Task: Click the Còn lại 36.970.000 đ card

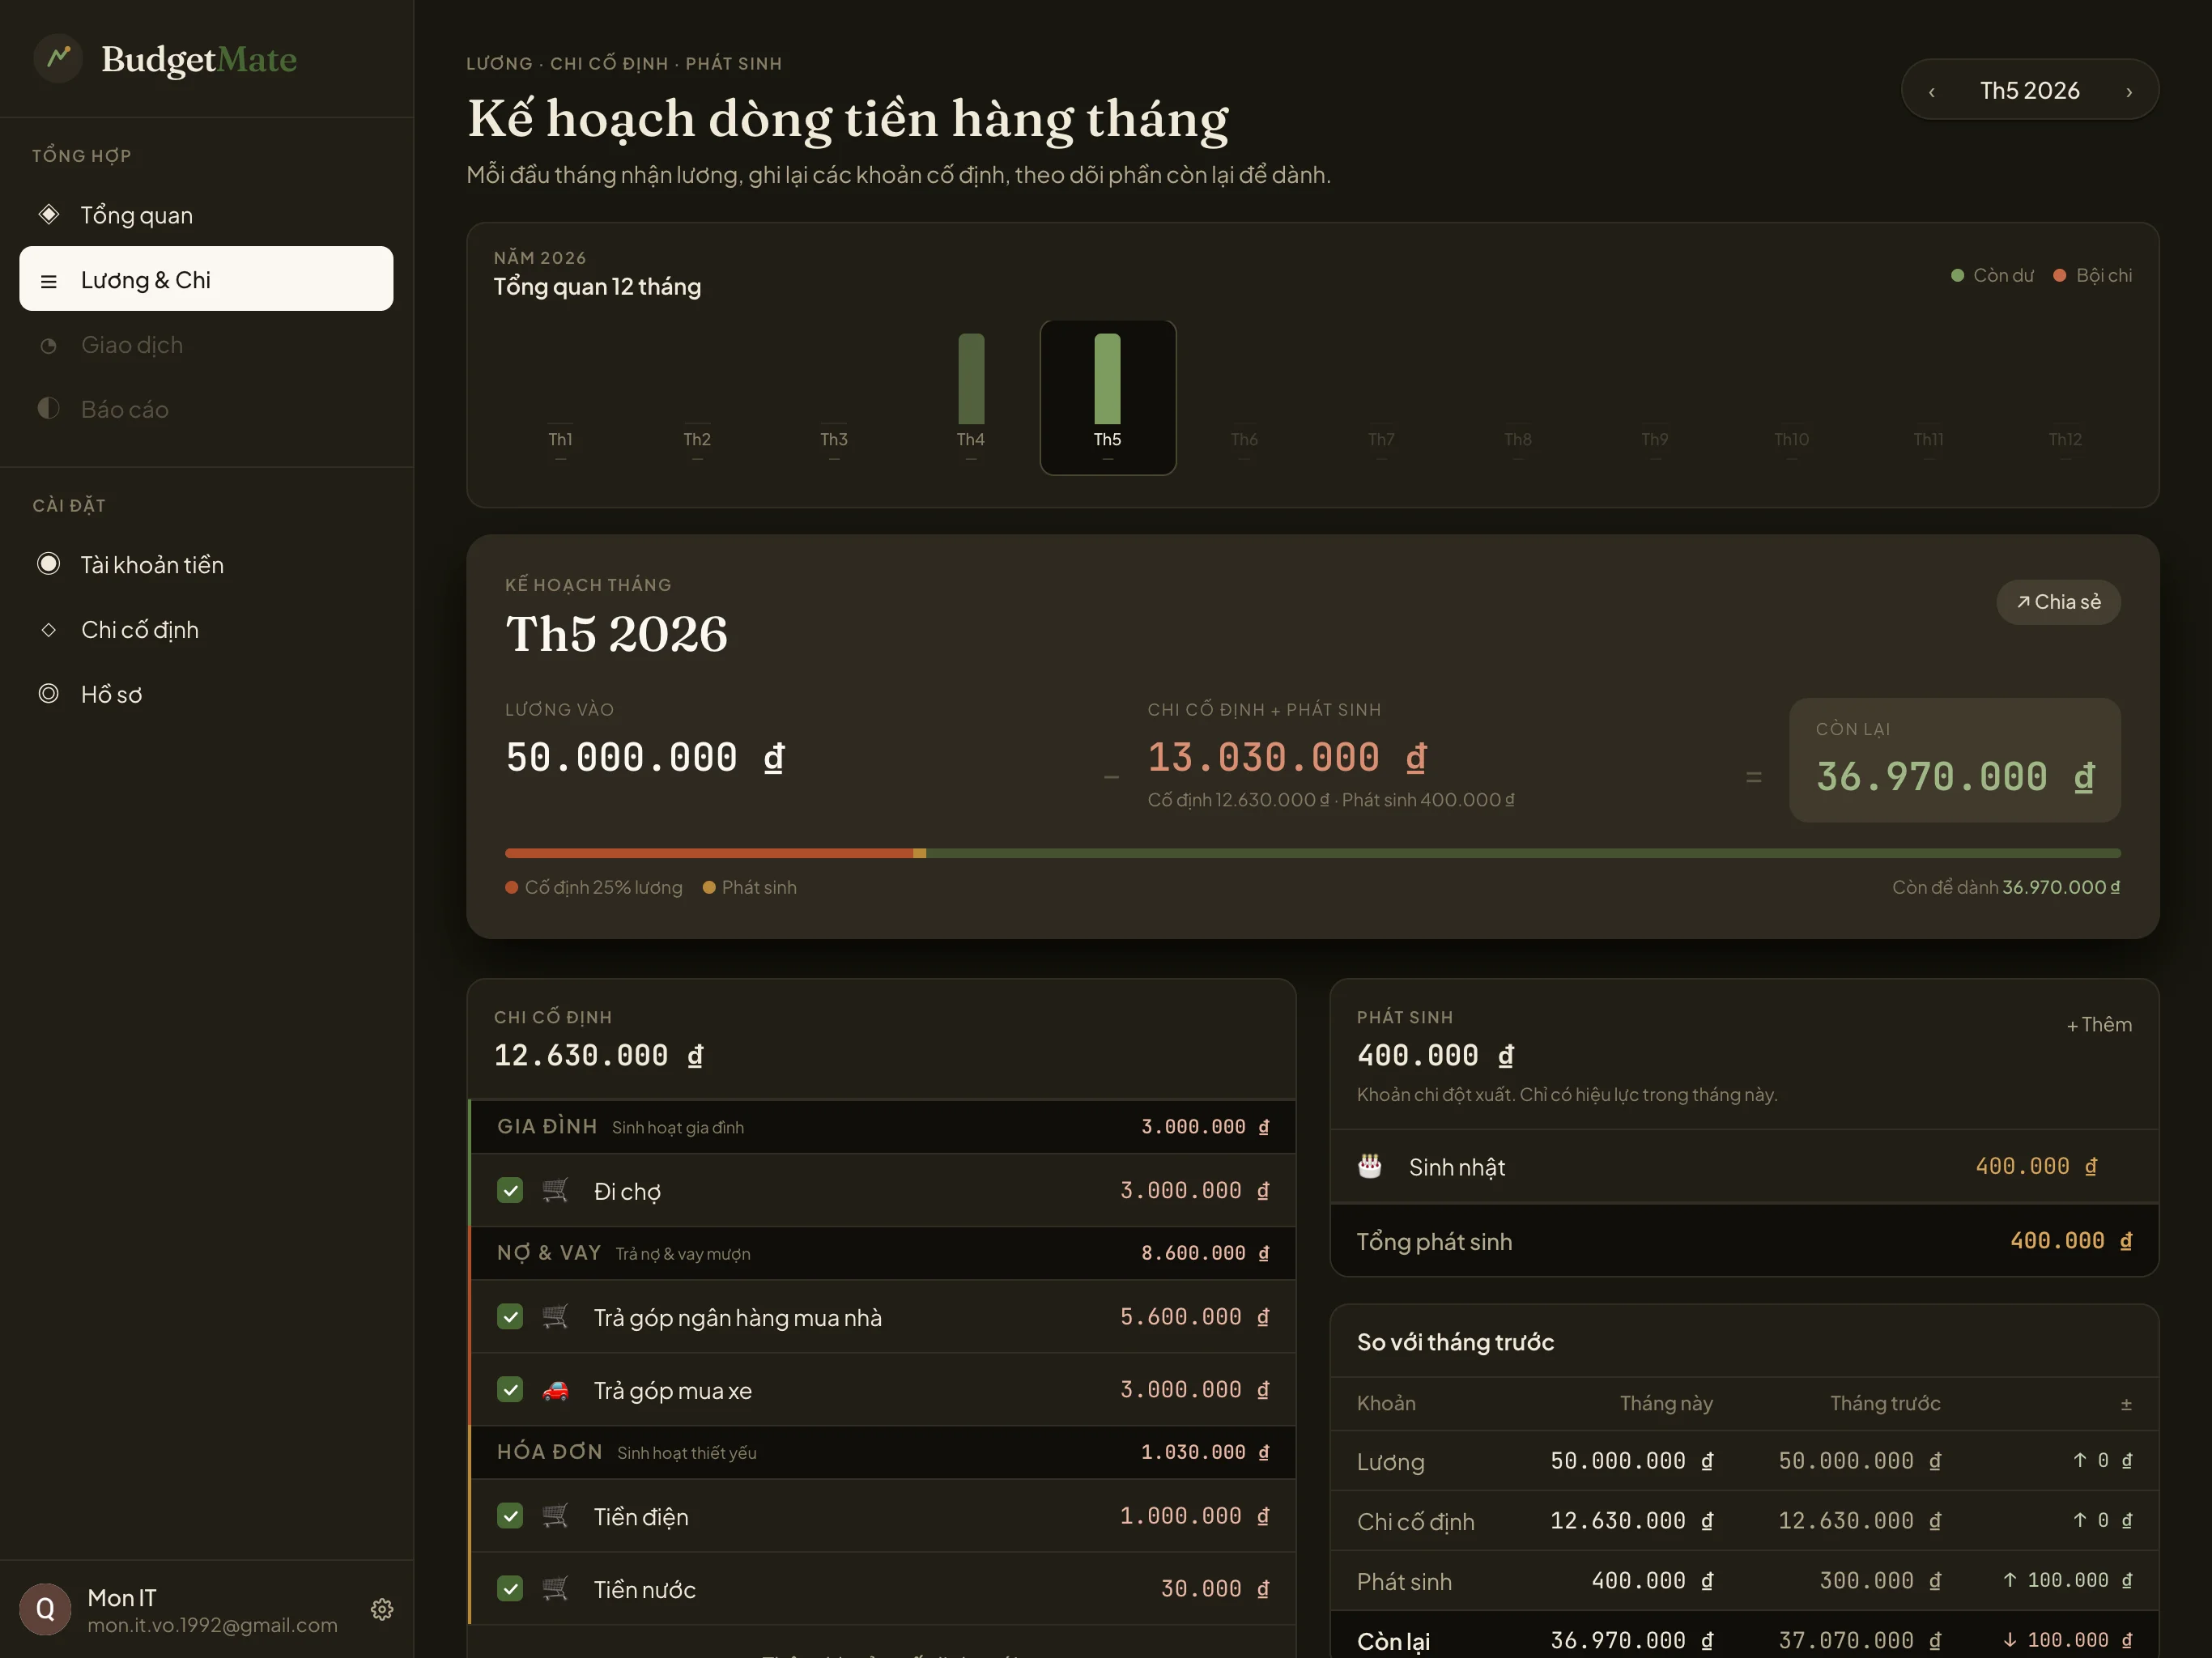Action: (1954, 760)
